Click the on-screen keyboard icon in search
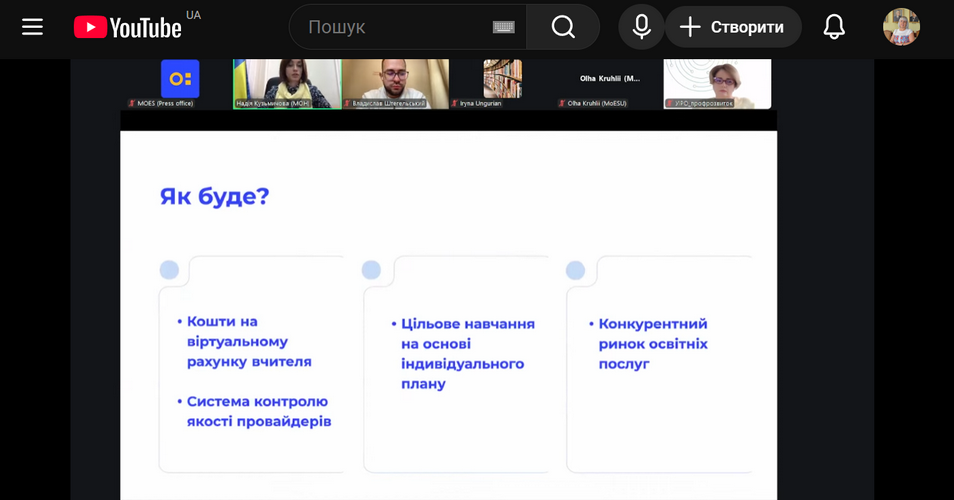 [x=504, y=27]
